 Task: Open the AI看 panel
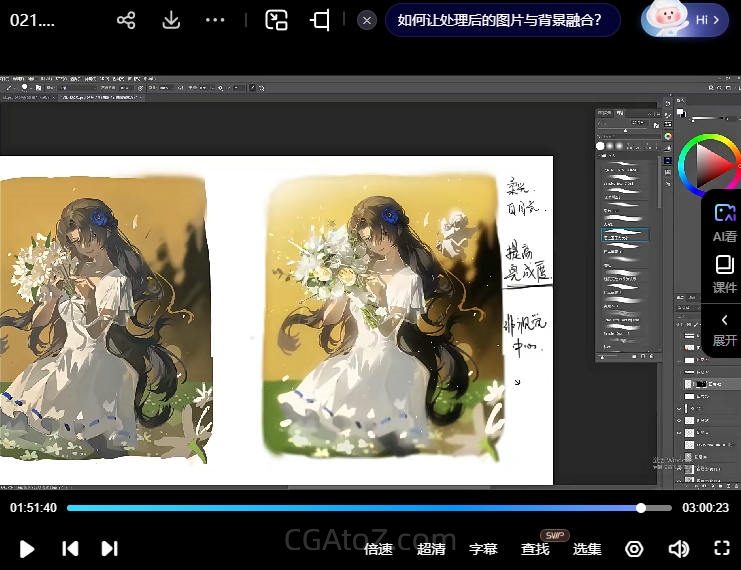724,223
